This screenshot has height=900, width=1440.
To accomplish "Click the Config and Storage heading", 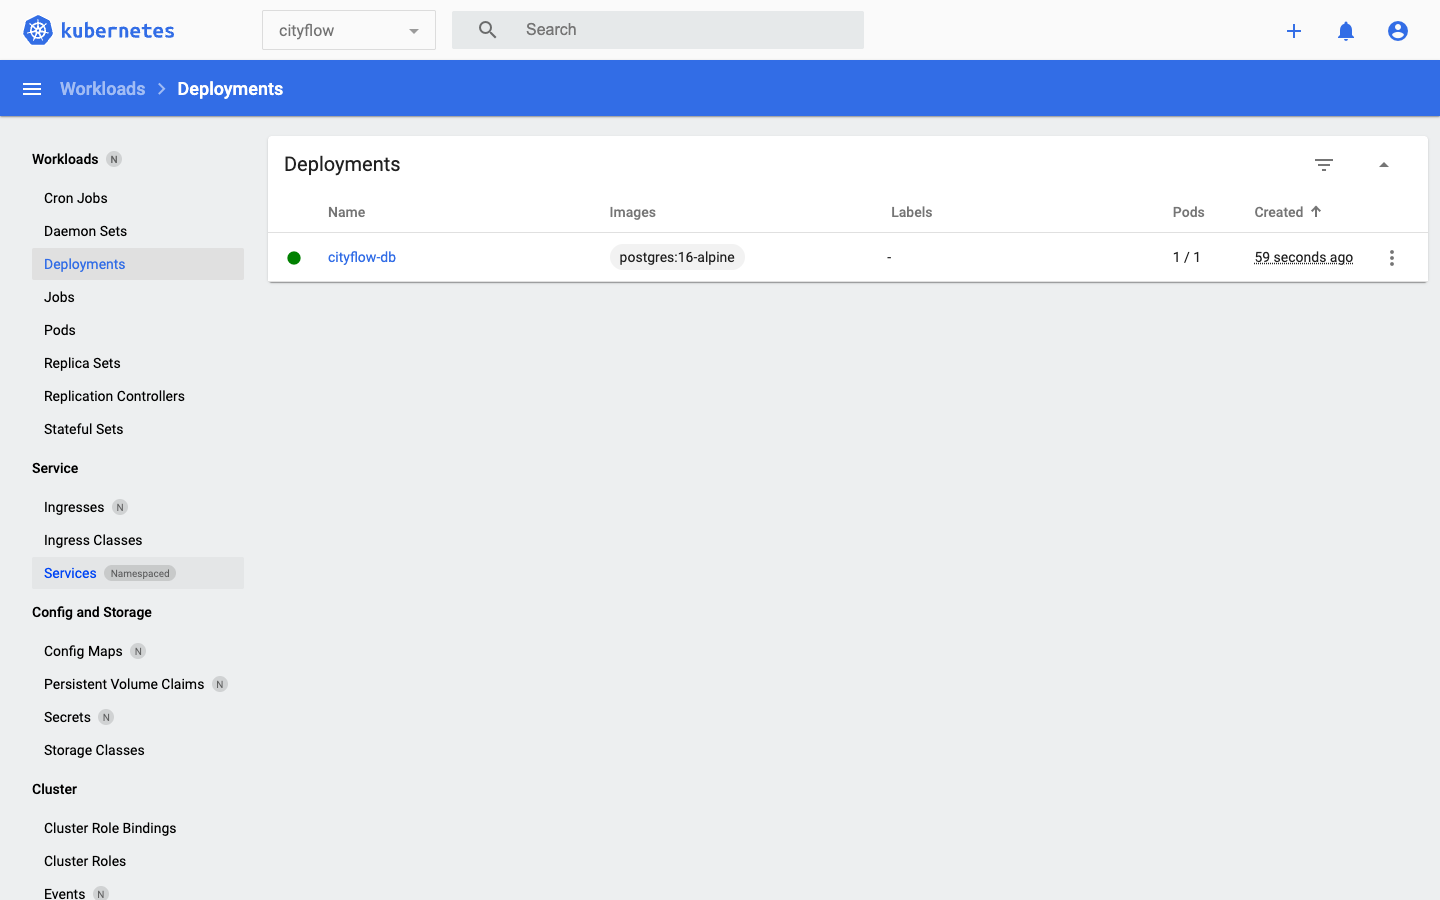I will click(x=92, y=612).
